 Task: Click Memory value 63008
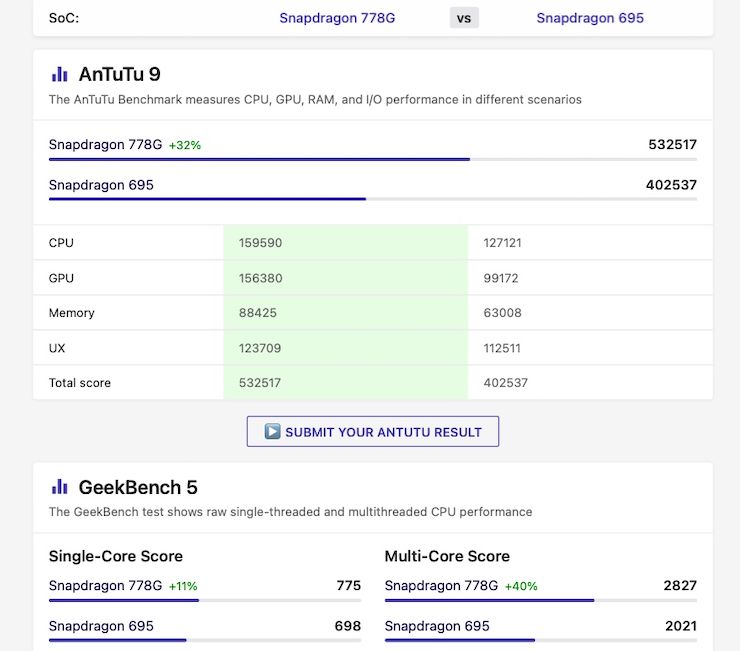pyautogui.click(x=502, y=313)
